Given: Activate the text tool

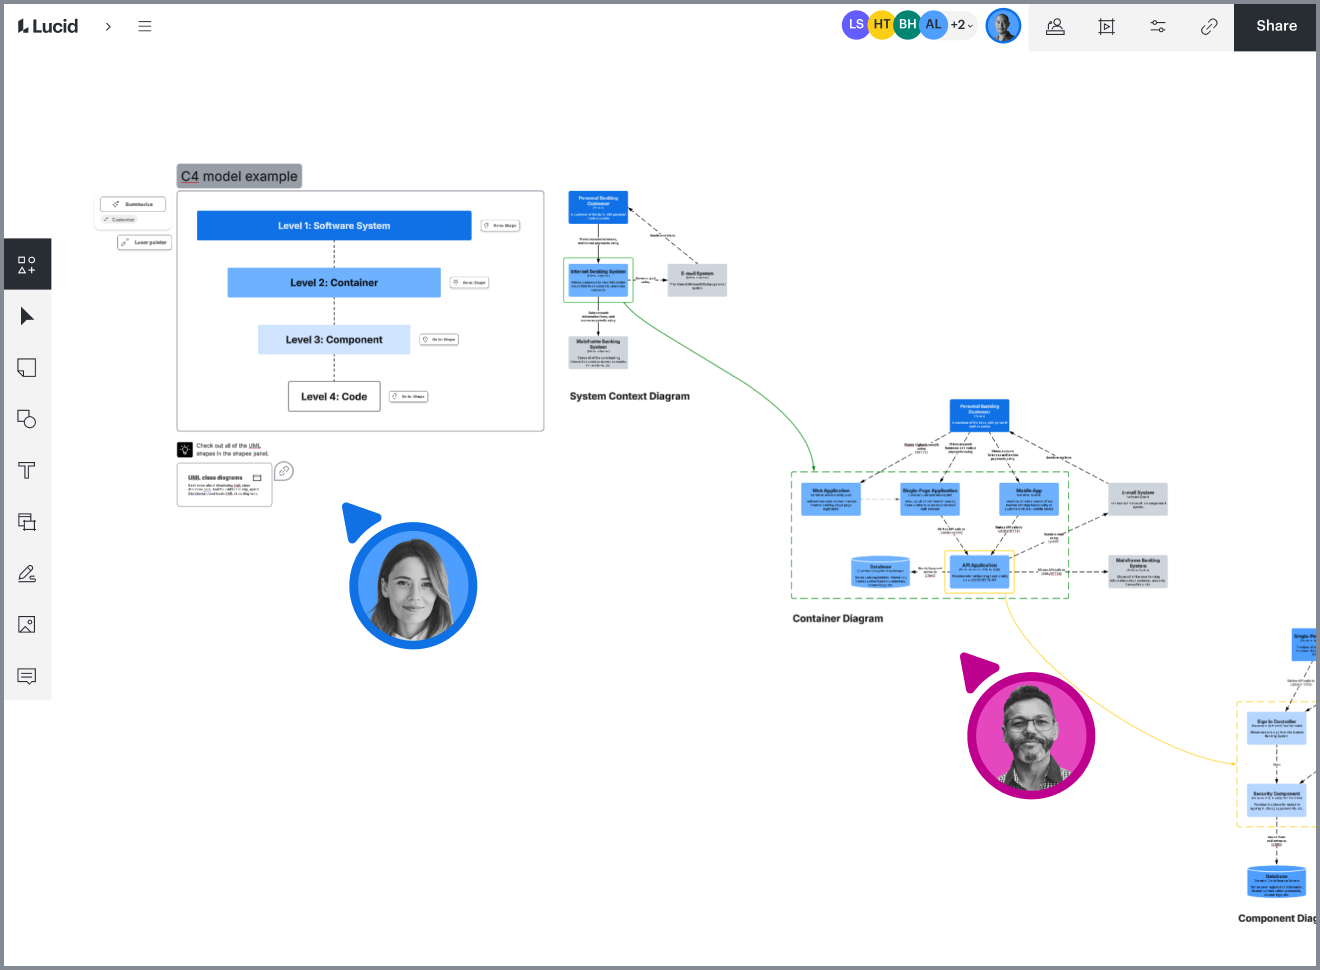Looking at the screenshot, I should [27, 471].
